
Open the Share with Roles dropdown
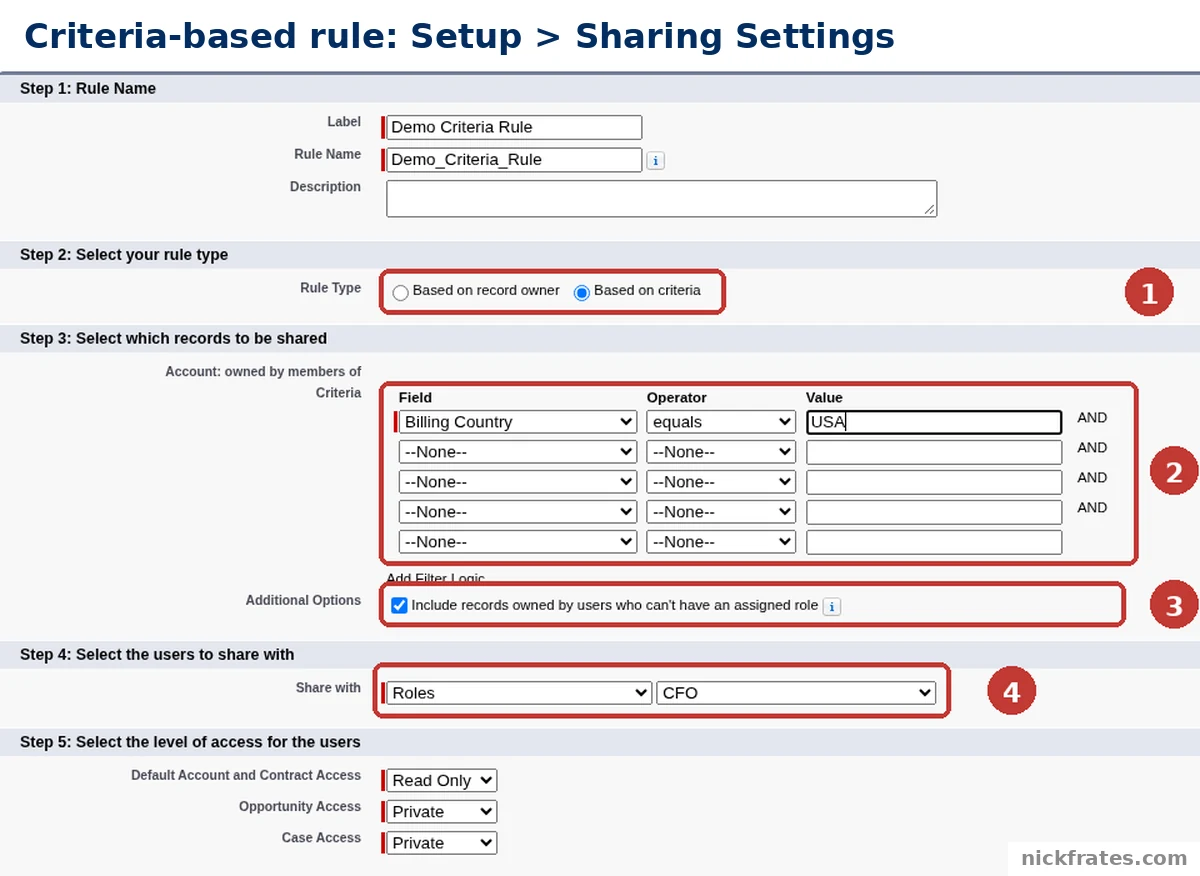pos(519,693)
